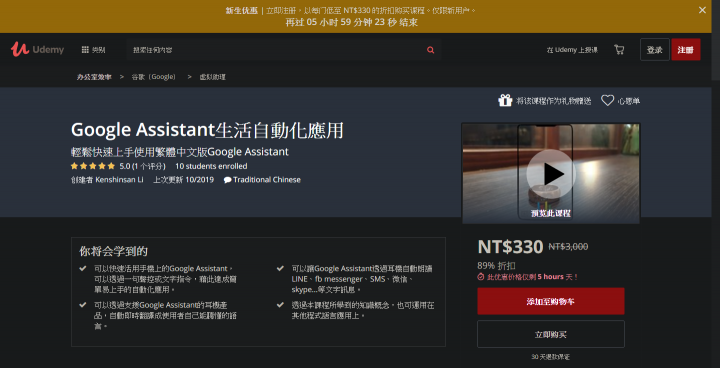Click the 10 students enrolled text
The height and width of the screenshot is (368, 720).
tap(211, 166)
